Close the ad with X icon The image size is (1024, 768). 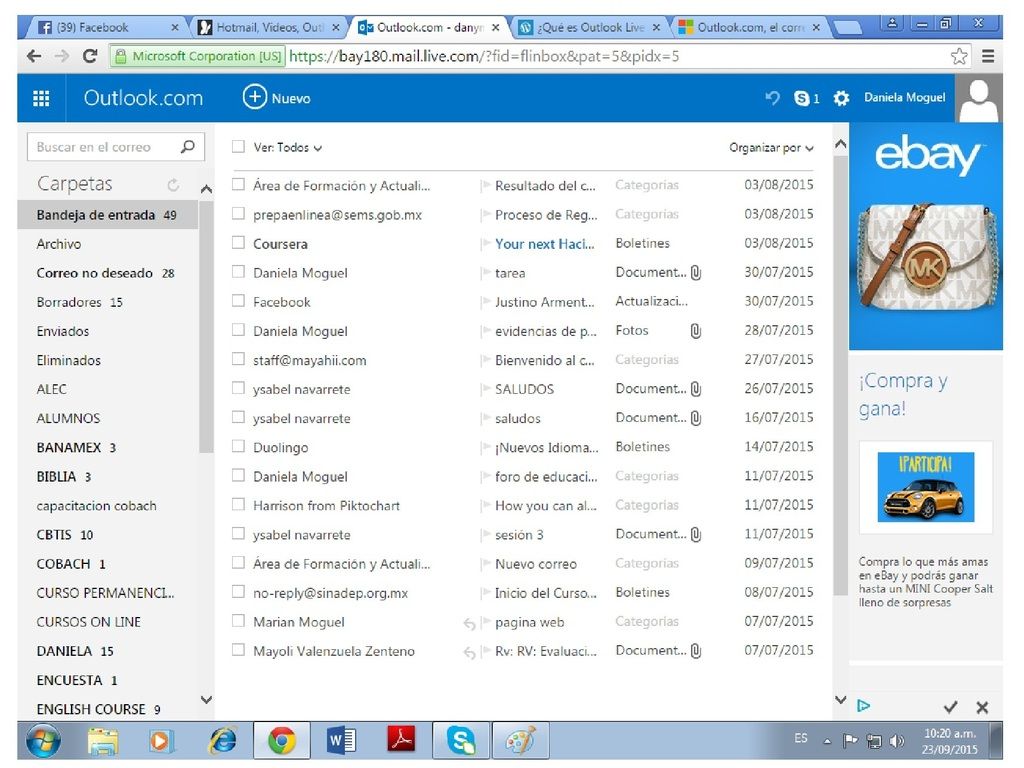982,707
